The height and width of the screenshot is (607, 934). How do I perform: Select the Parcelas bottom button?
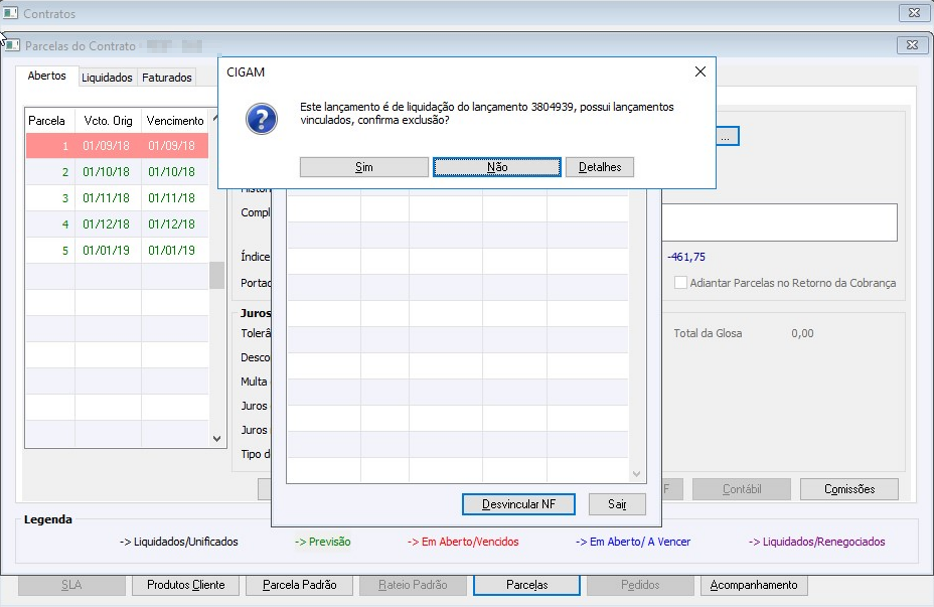(x=527, y=585)
